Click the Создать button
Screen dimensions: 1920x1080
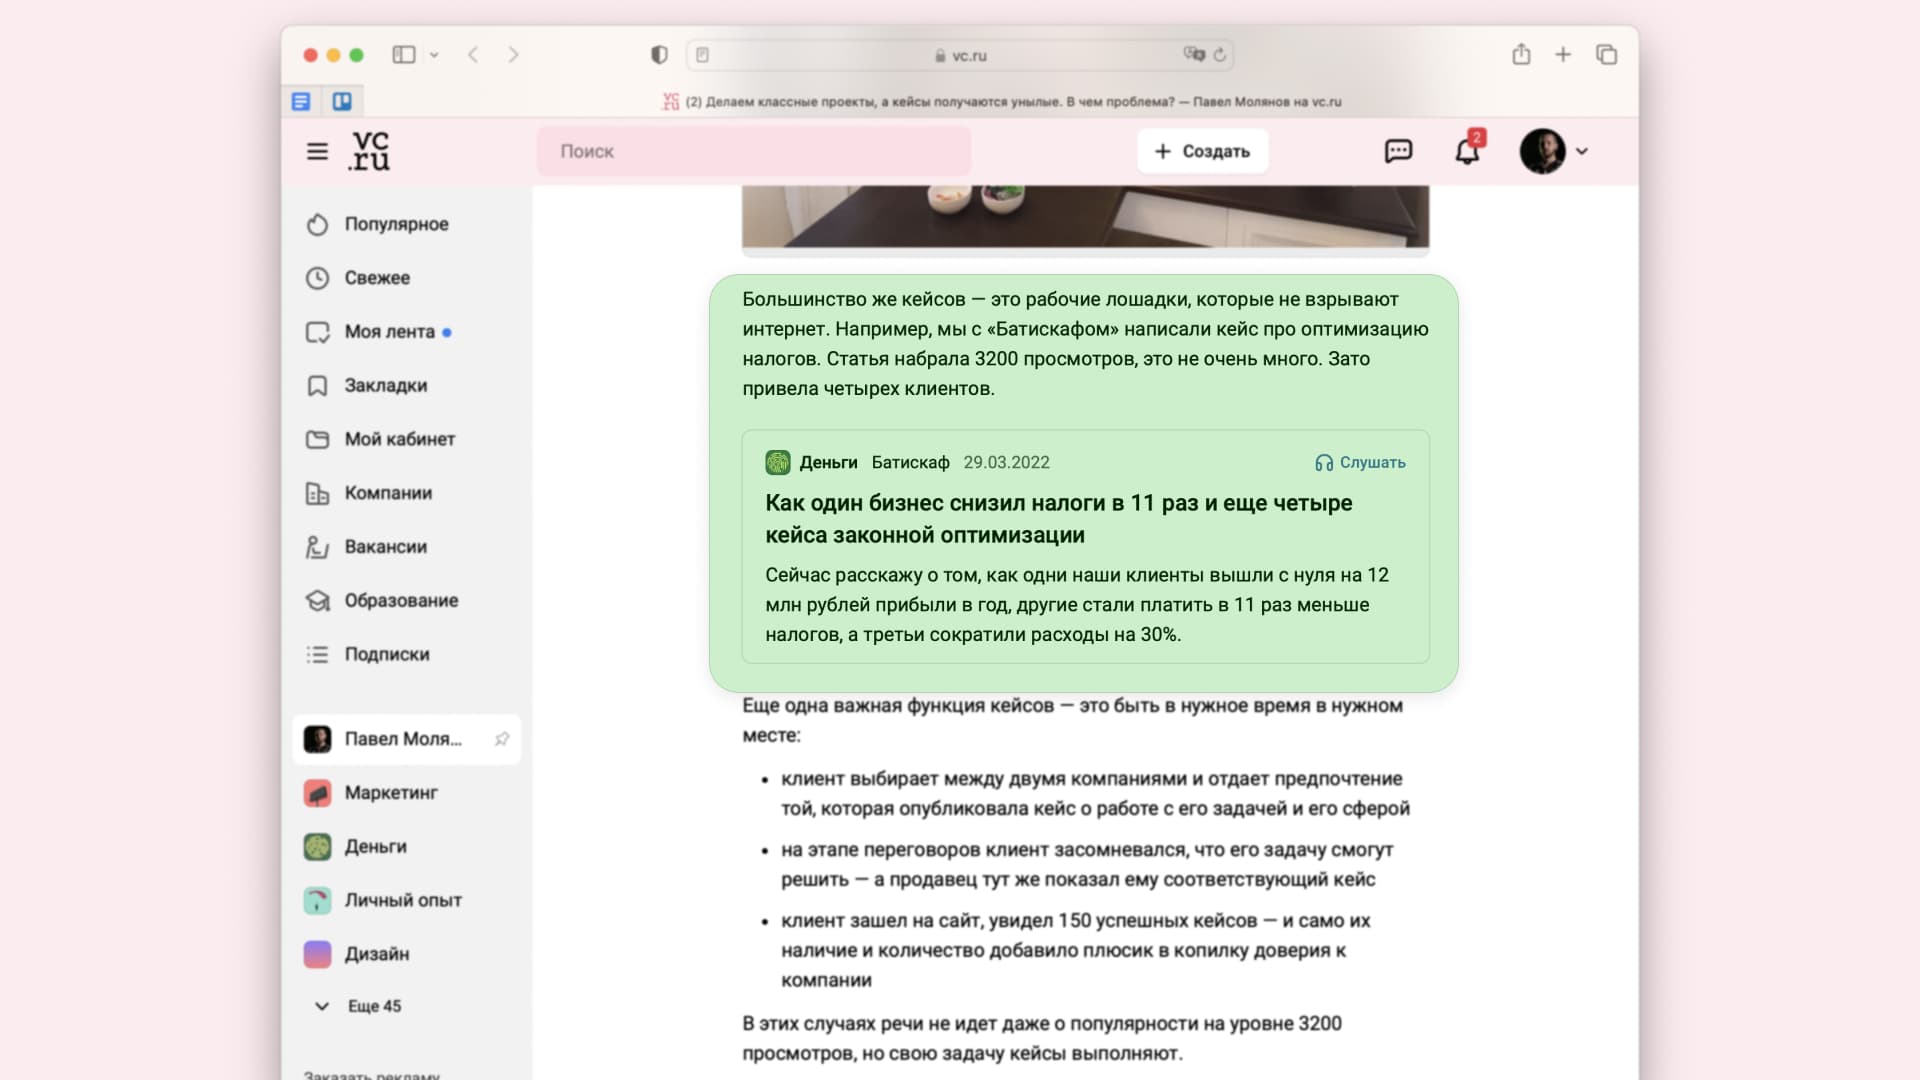[1202, 151]
